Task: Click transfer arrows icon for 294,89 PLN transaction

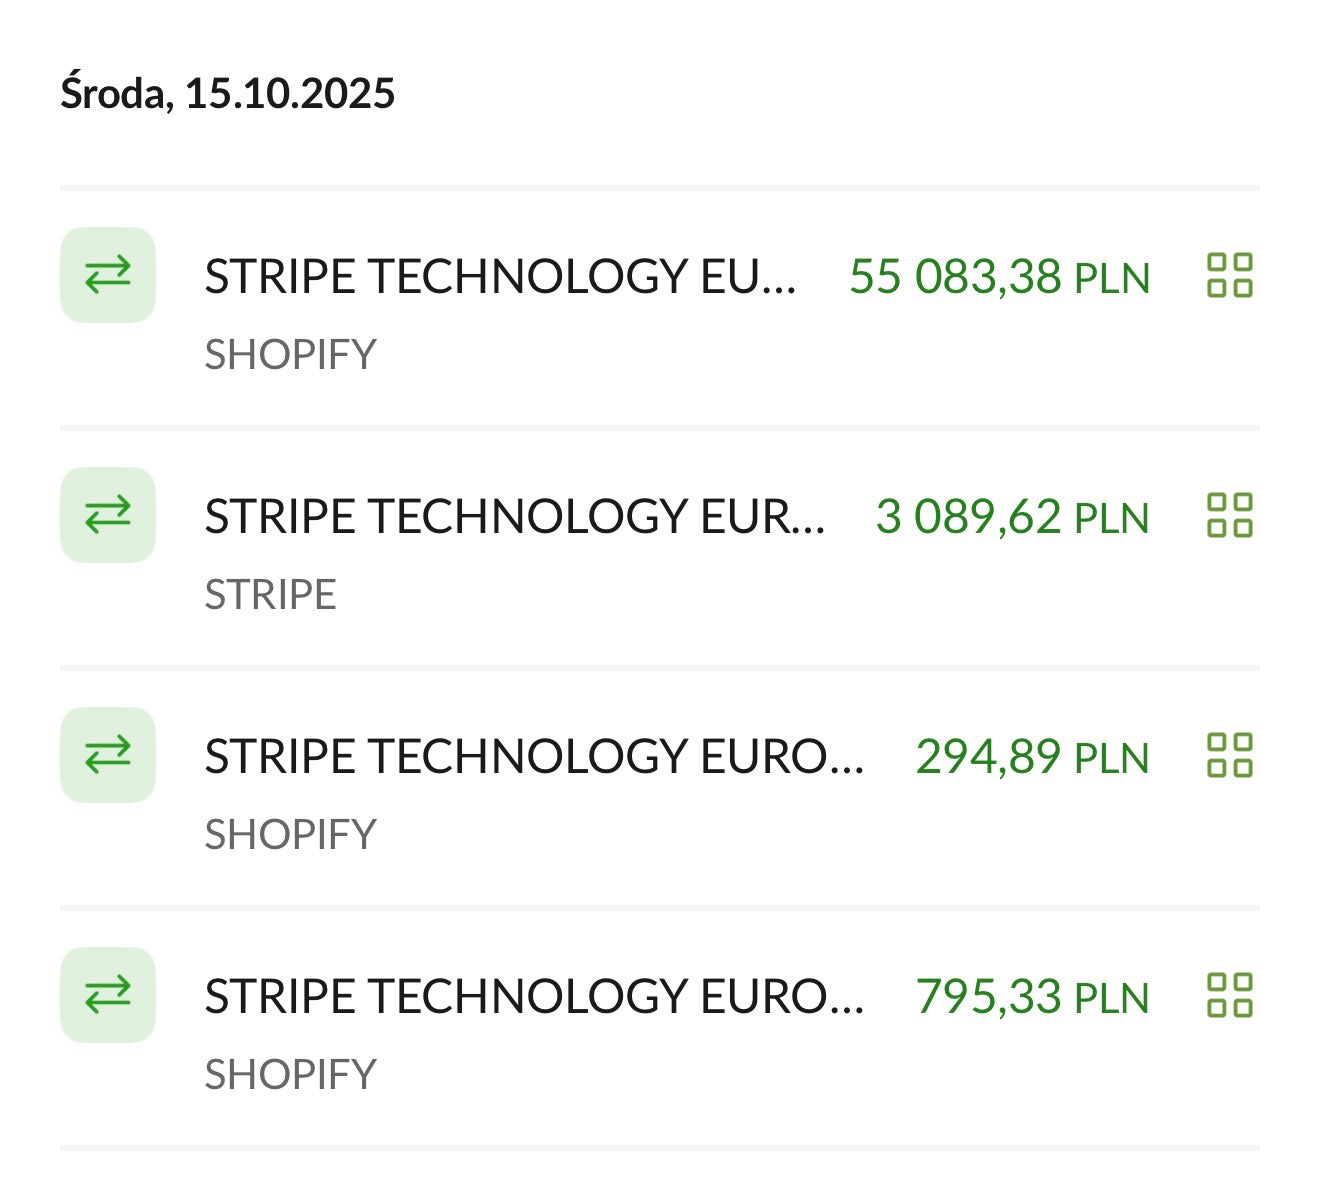Action: (x=108, y=755)
